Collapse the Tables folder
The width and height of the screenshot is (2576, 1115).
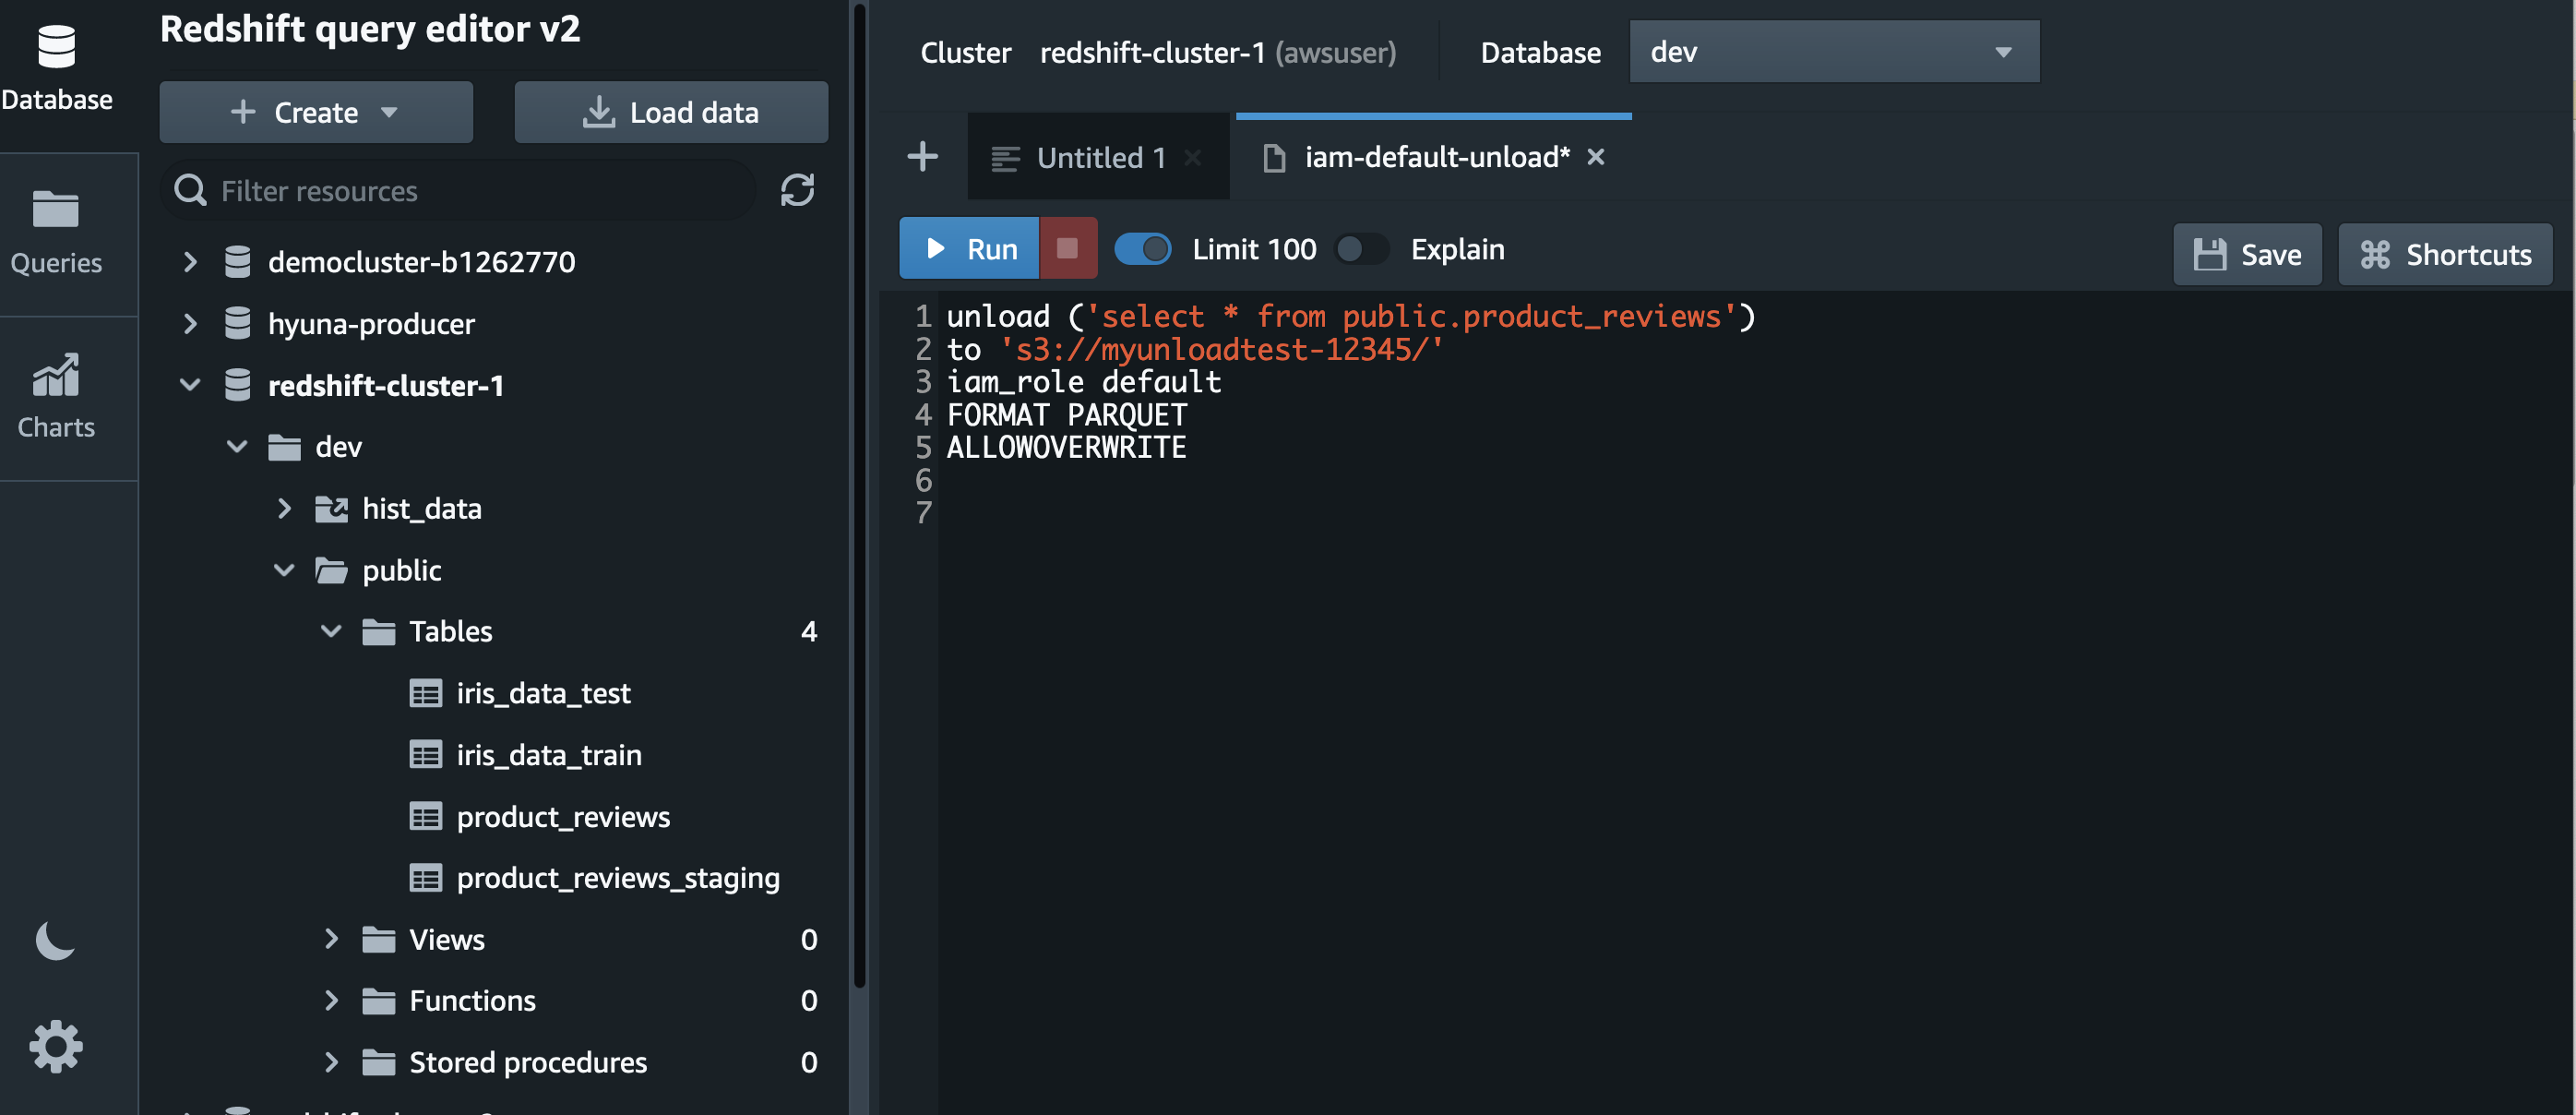coord(331,631)
